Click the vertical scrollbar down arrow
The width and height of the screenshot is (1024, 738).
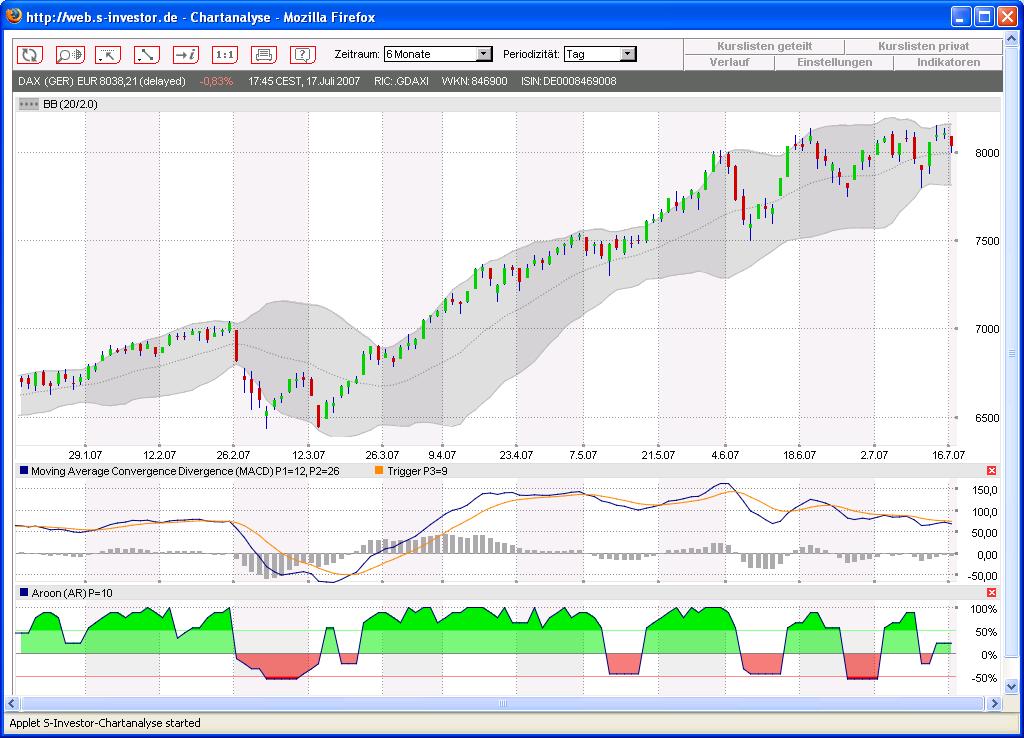1012,686
